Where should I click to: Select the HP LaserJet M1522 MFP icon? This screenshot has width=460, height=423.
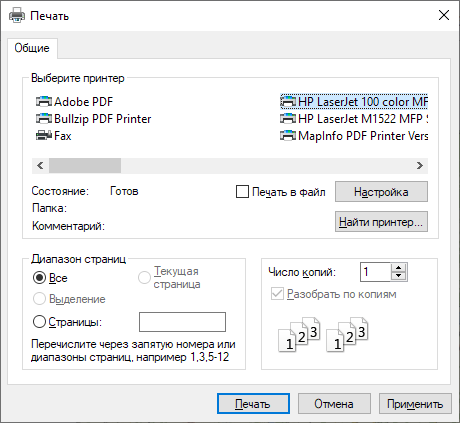(288, 119)
